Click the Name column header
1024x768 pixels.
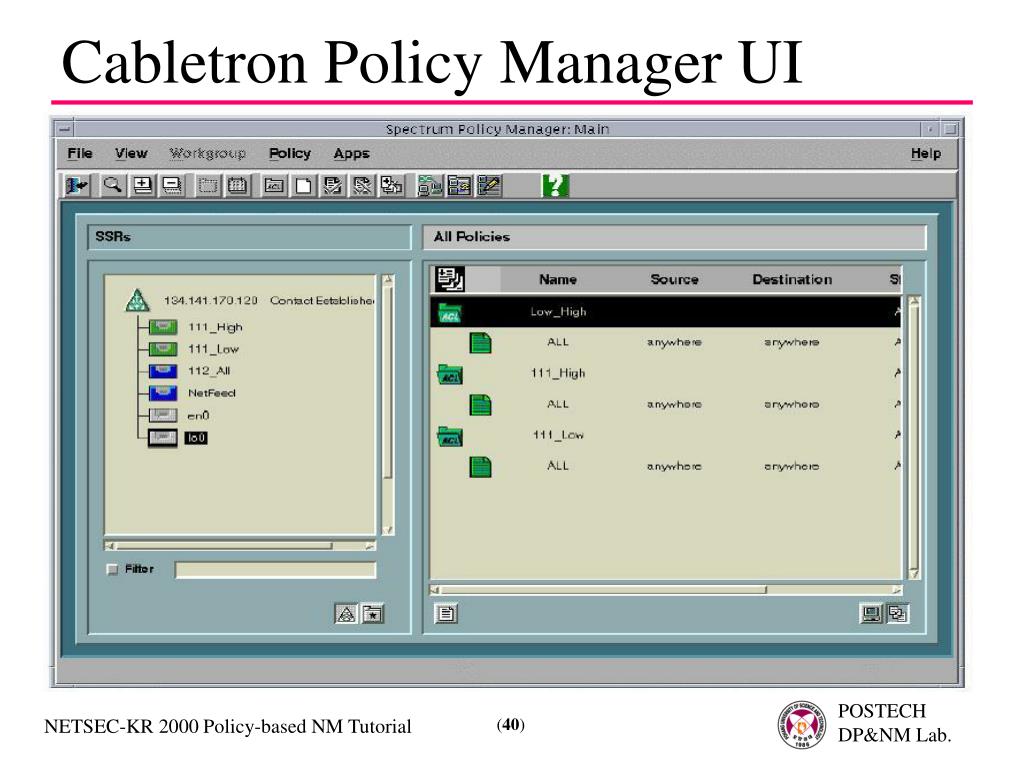(x=558, y=280)
